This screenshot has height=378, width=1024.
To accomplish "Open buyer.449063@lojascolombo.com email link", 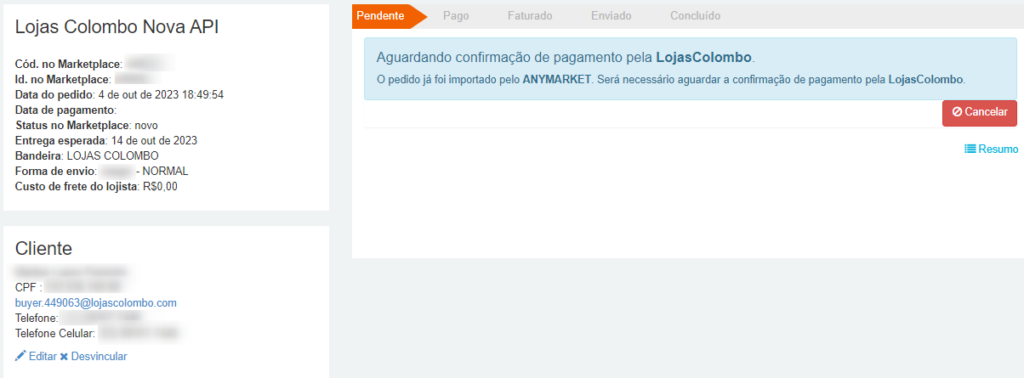I will tap(96, 303).
